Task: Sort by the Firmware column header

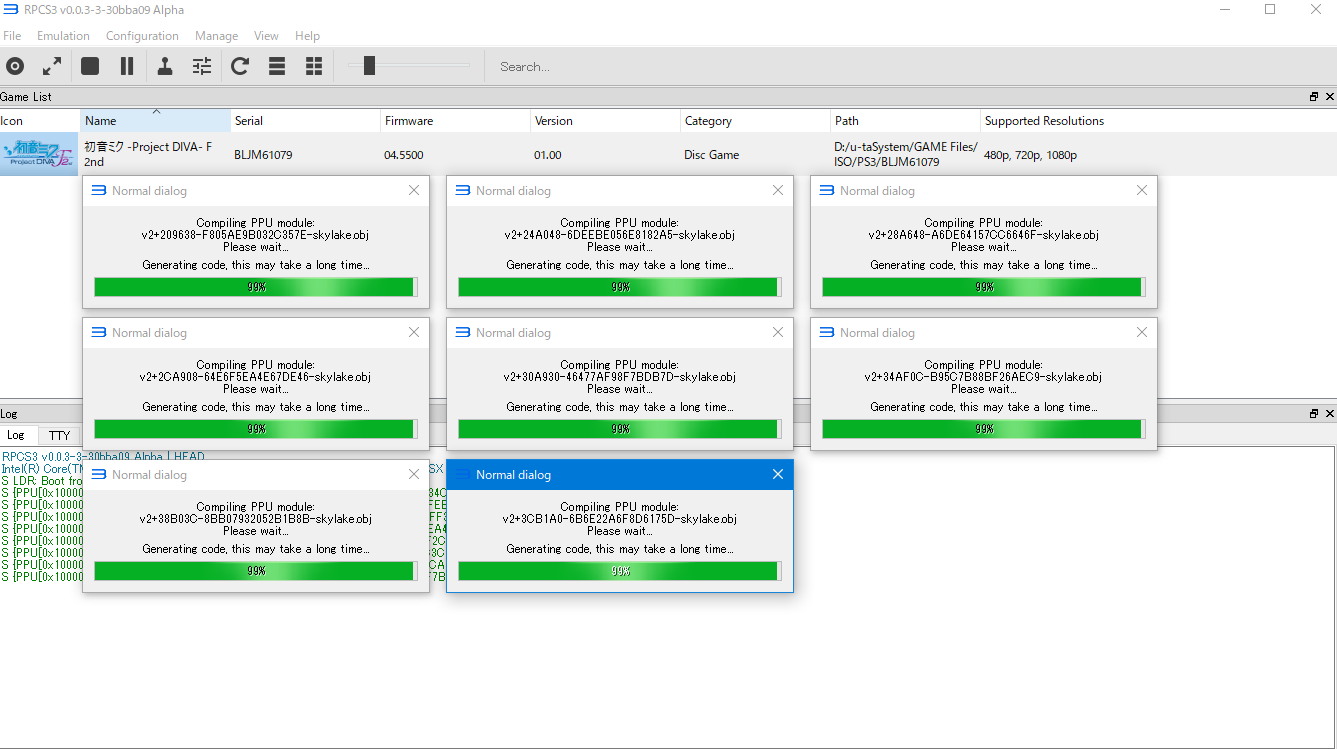Action: pos(455,121)
